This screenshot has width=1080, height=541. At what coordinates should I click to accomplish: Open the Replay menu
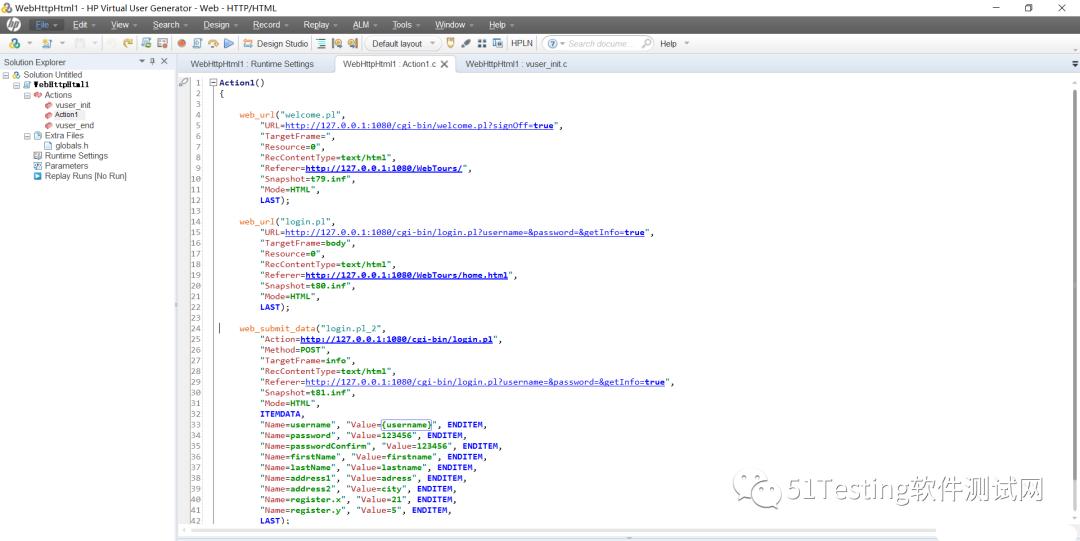(x=316, y=25)
